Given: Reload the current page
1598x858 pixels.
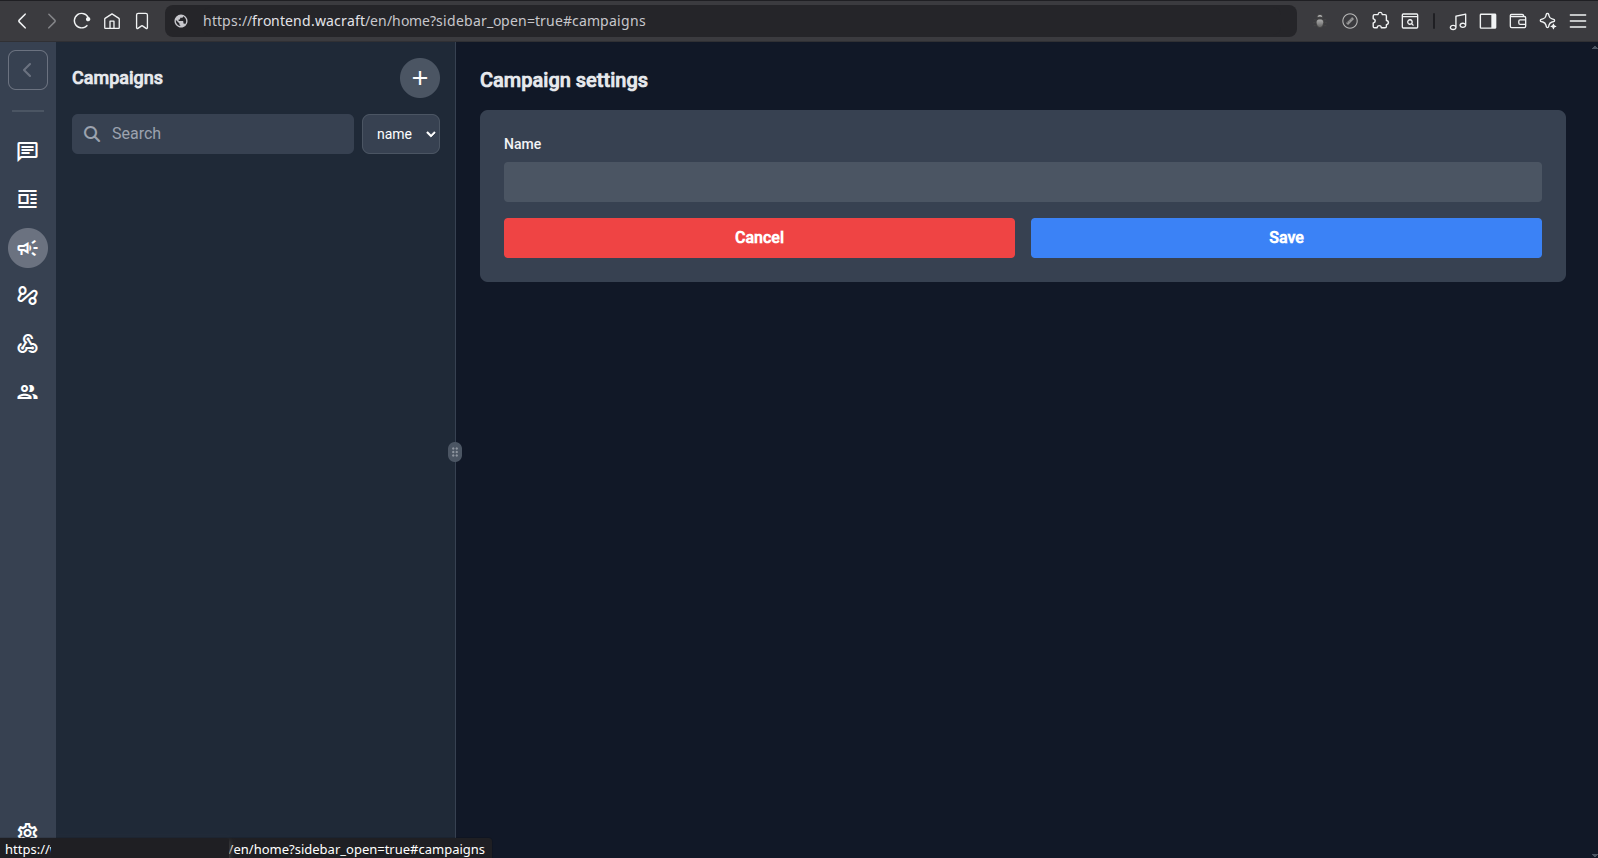Looking at the screenshot, I should click(82, 21).
